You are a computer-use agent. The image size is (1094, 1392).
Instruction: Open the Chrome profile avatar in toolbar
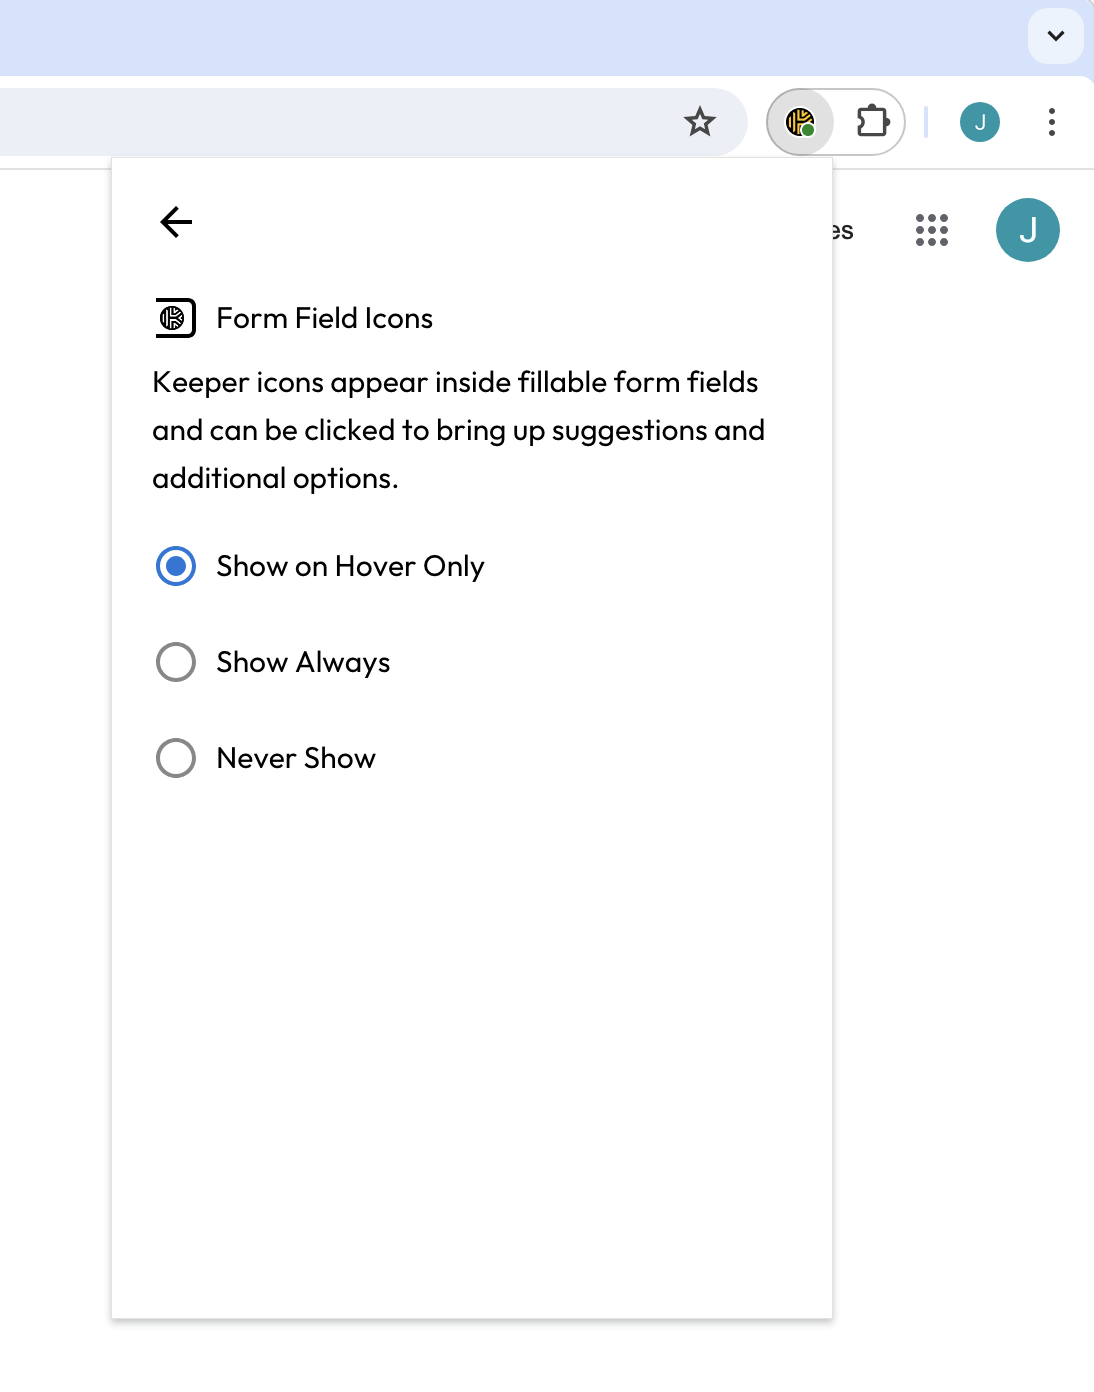tap(979, 122)
